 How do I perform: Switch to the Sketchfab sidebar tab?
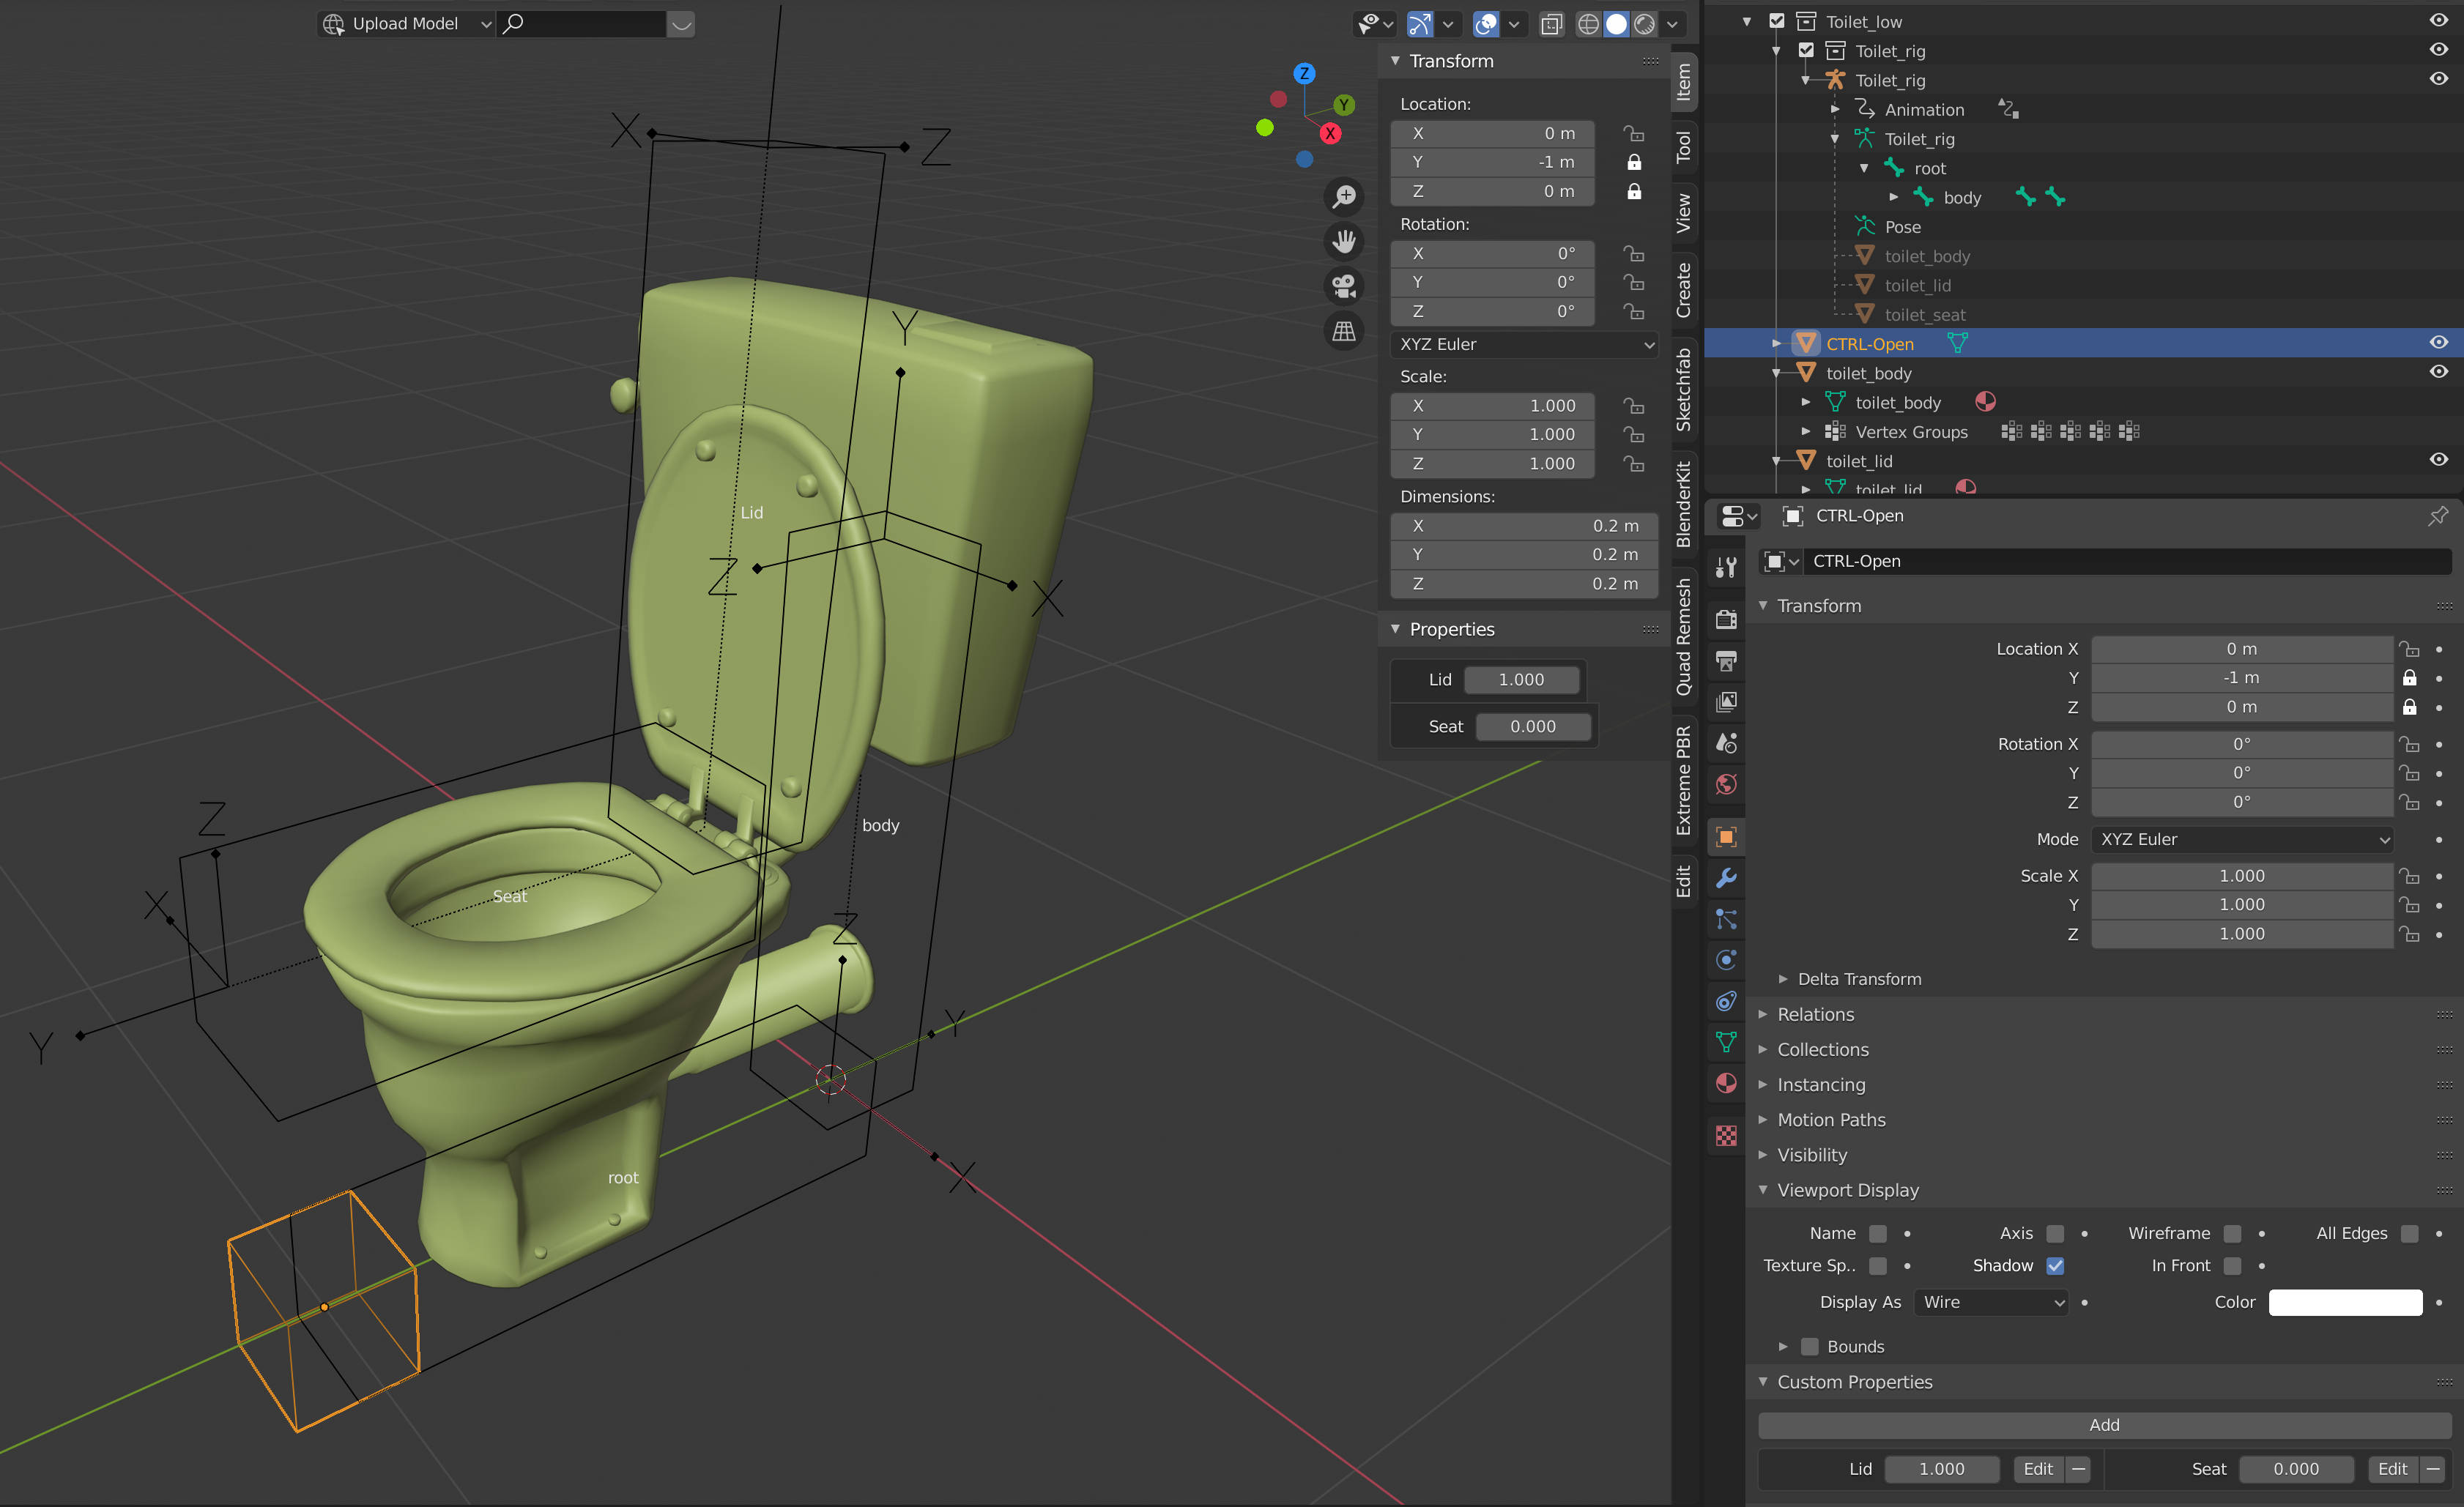1684,385
